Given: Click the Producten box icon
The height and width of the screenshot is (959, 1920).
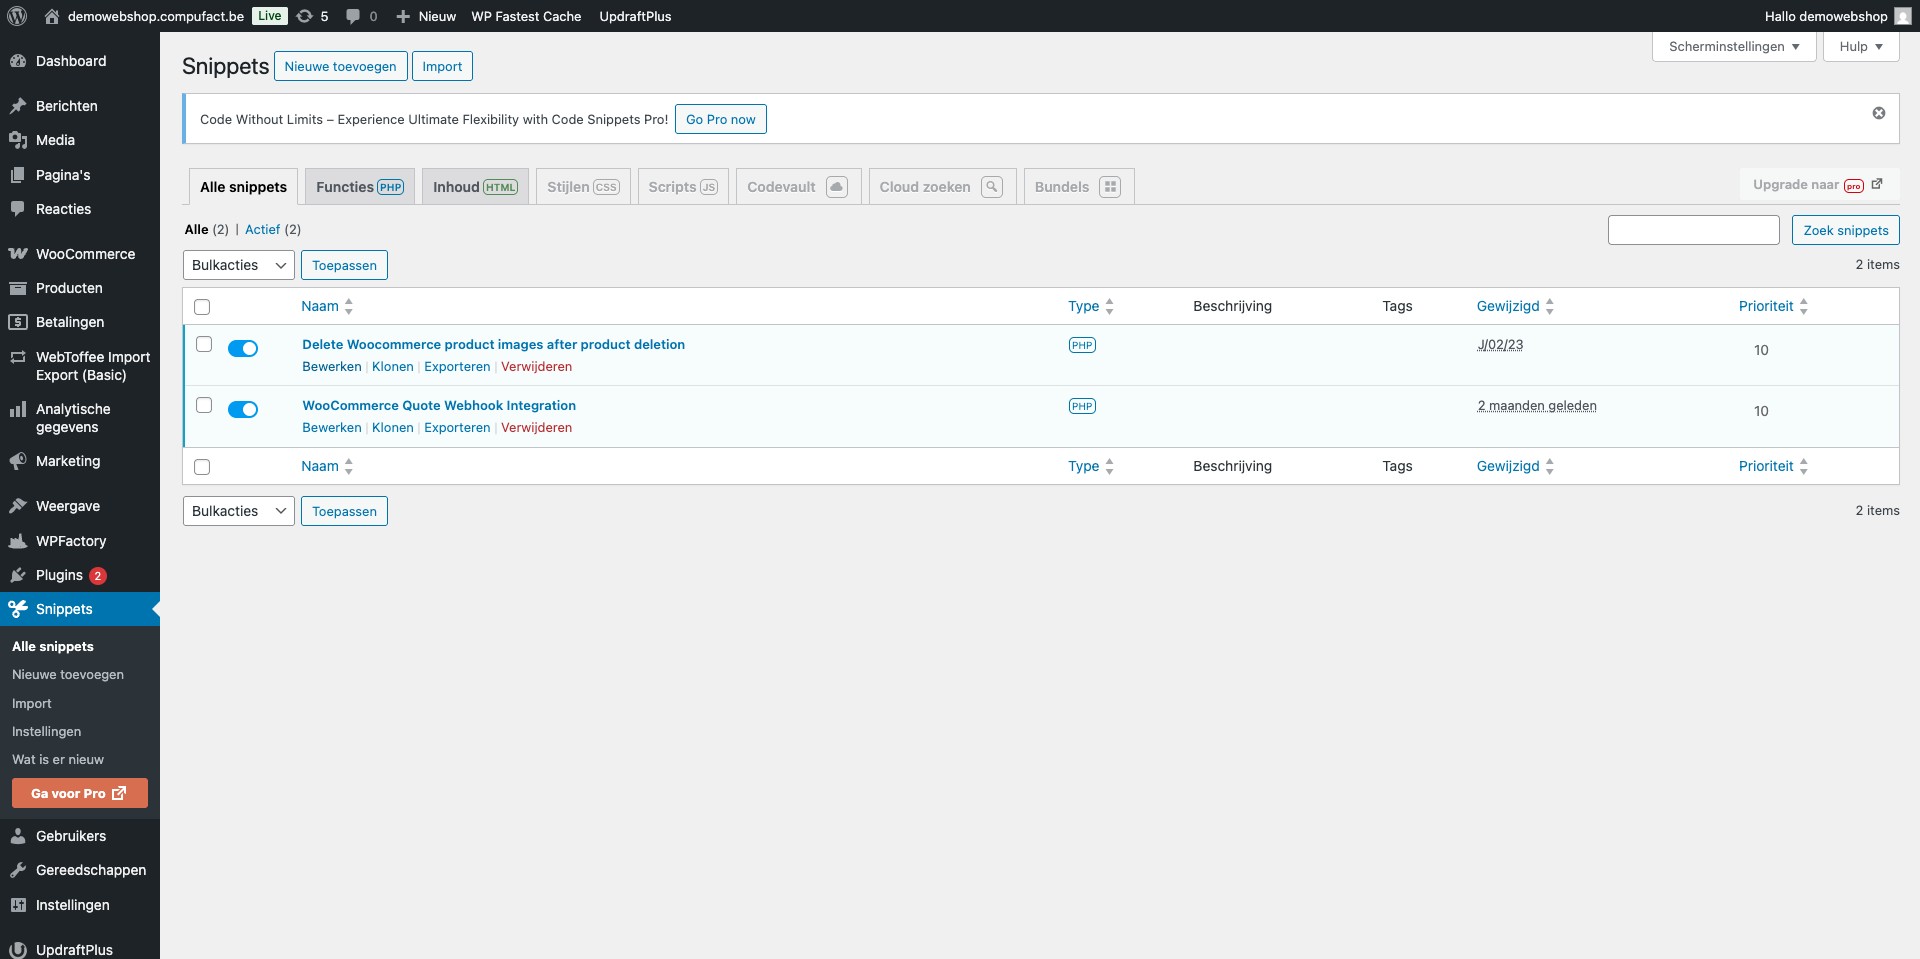Looking at the screenshot, I should (x=18, y=288).
